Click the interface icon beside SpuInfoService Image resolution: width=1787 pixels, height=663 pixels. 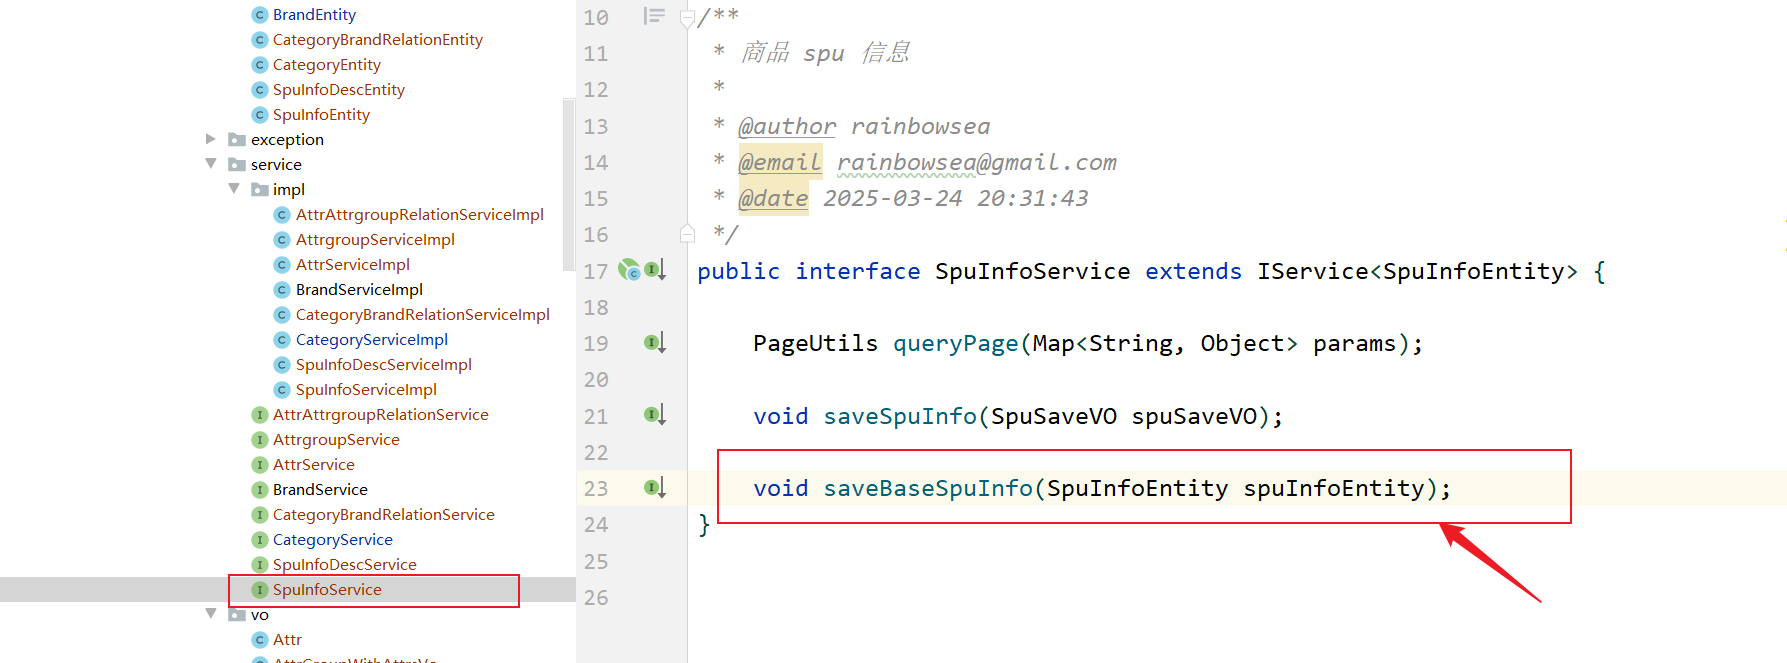pos(260,590)
